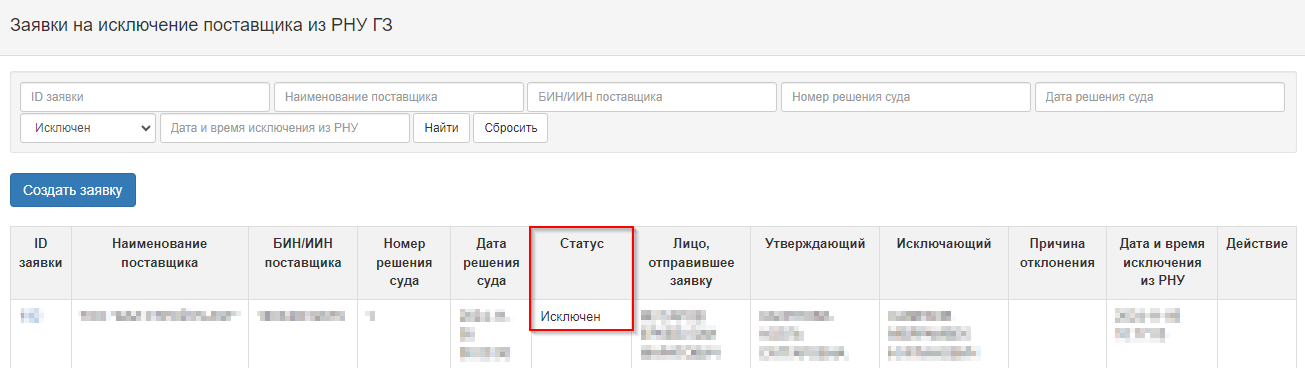Click Лицо, отправившее заявку column header
This screenshot has width=1305, height=368.
[x=690, y=262]
